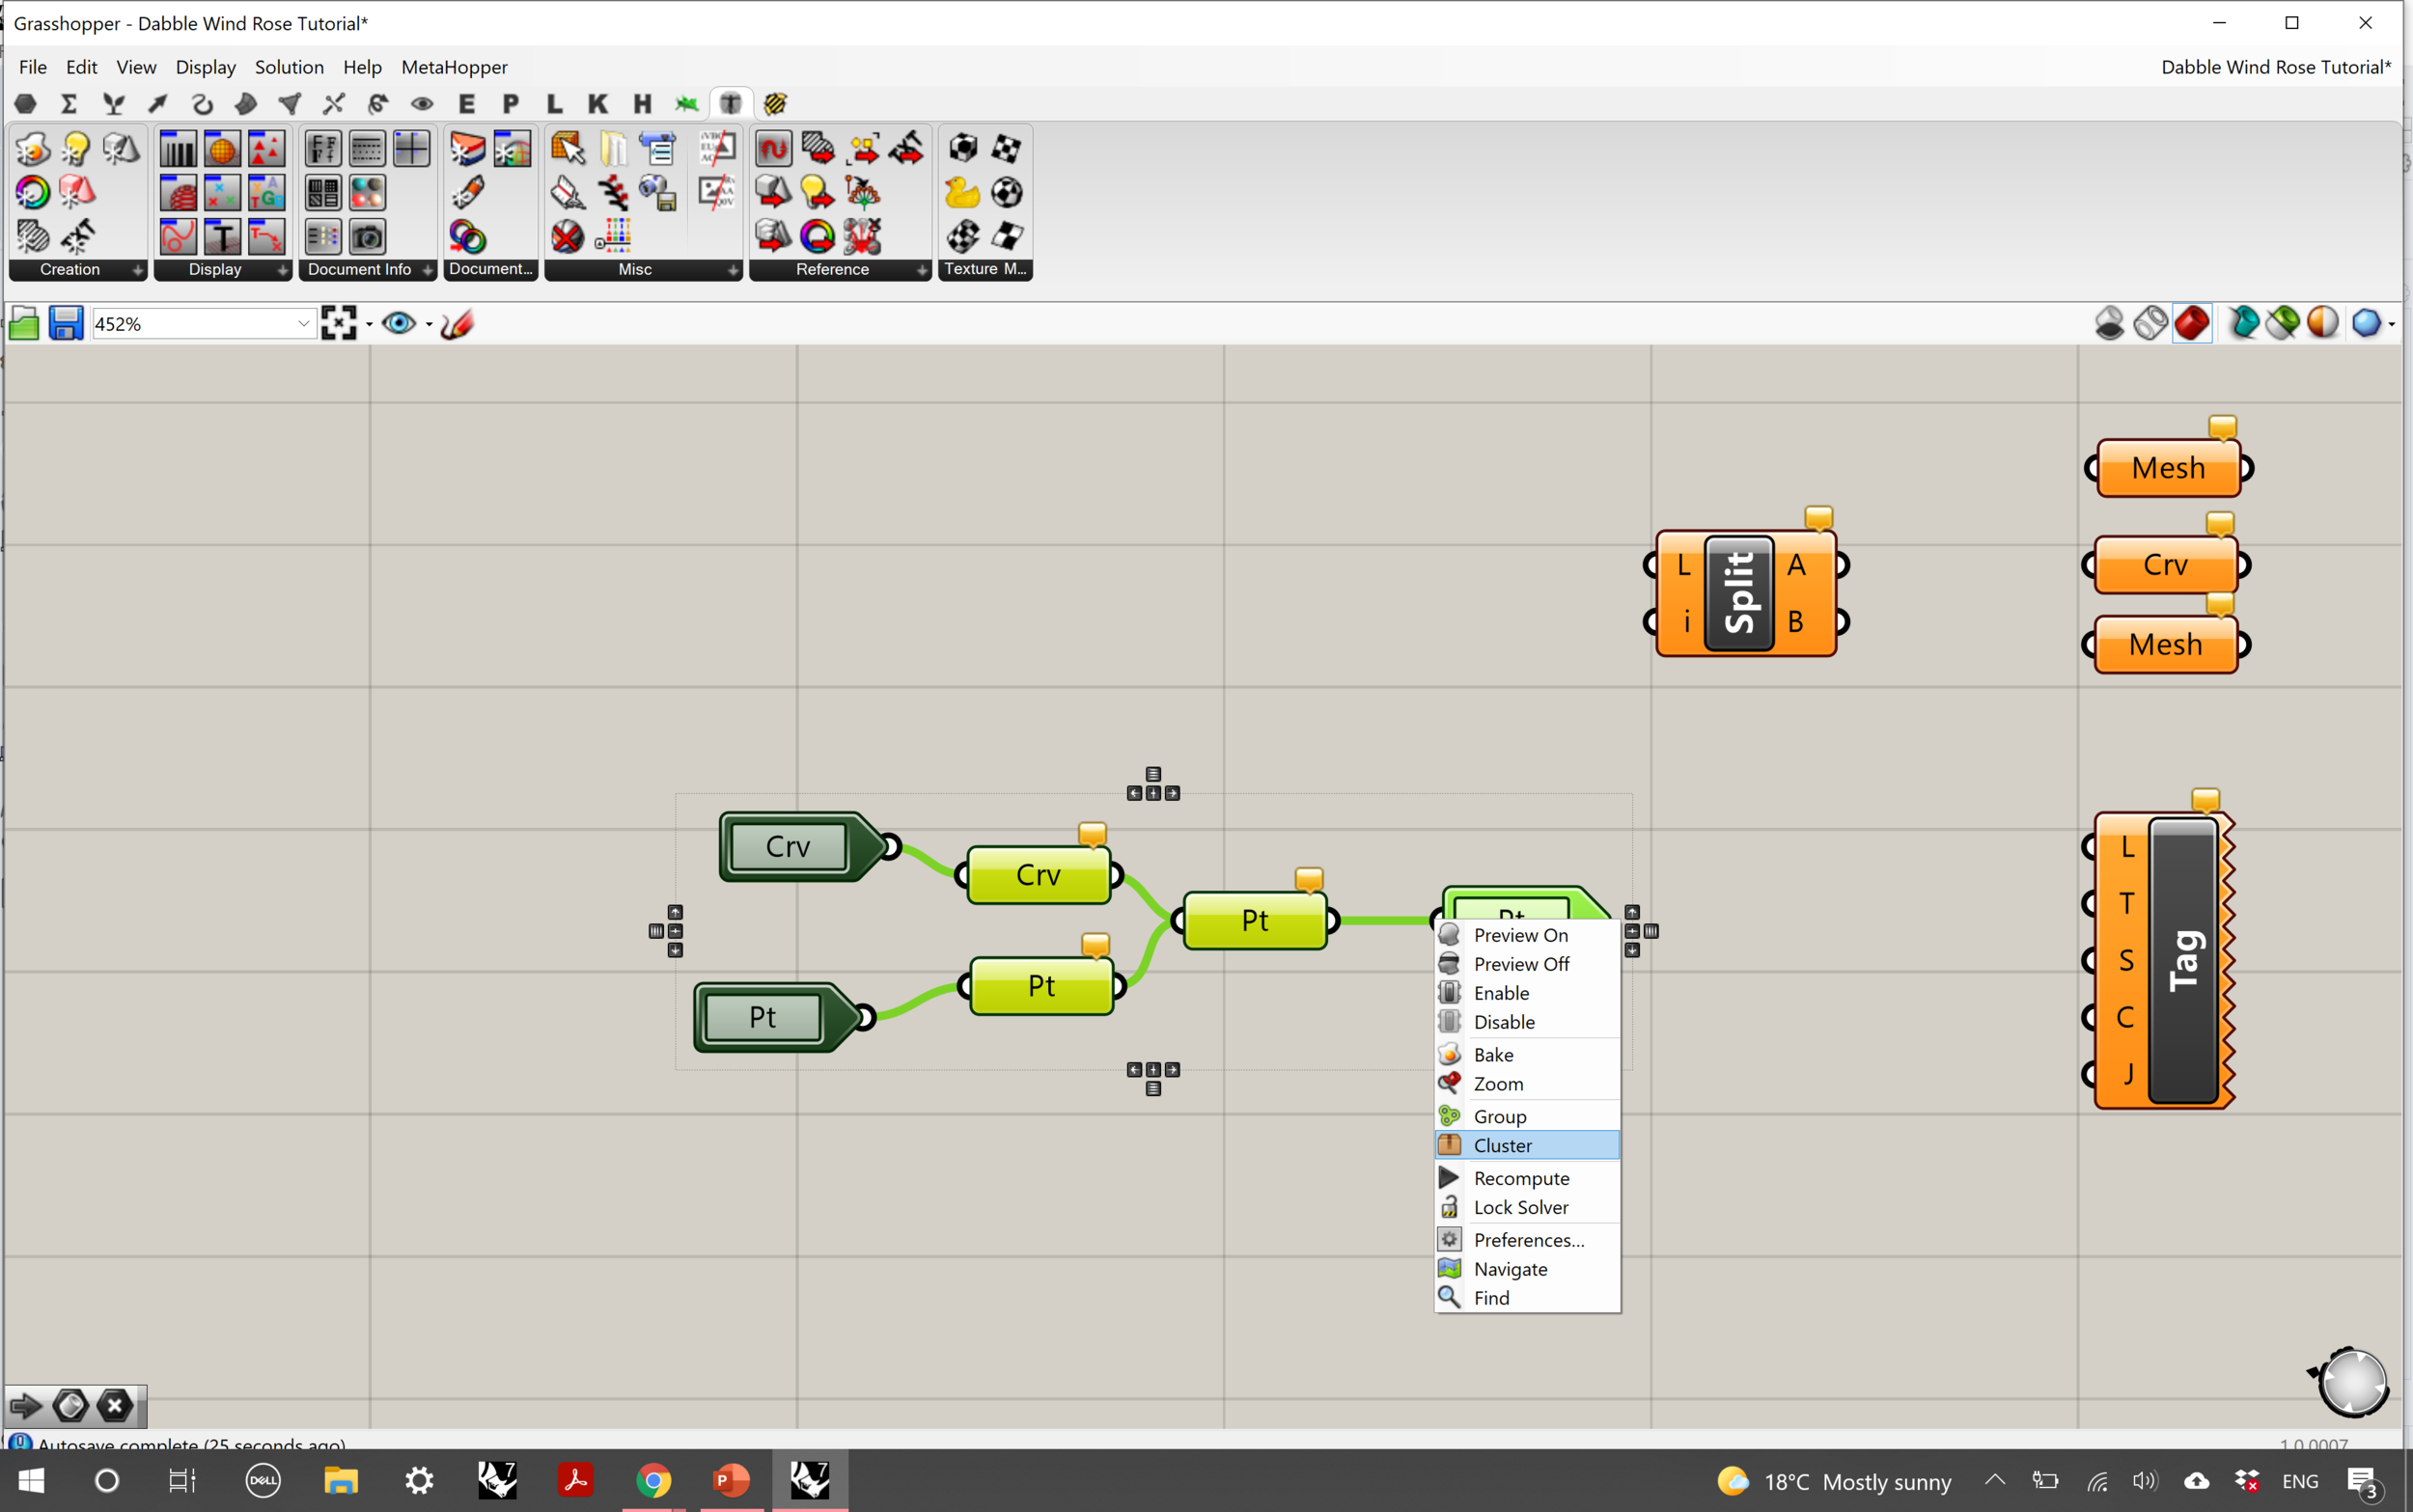Click the Mesh output node bottom right
The height and width of the screenshot is (1512, 2413).
click(2166, 645)
